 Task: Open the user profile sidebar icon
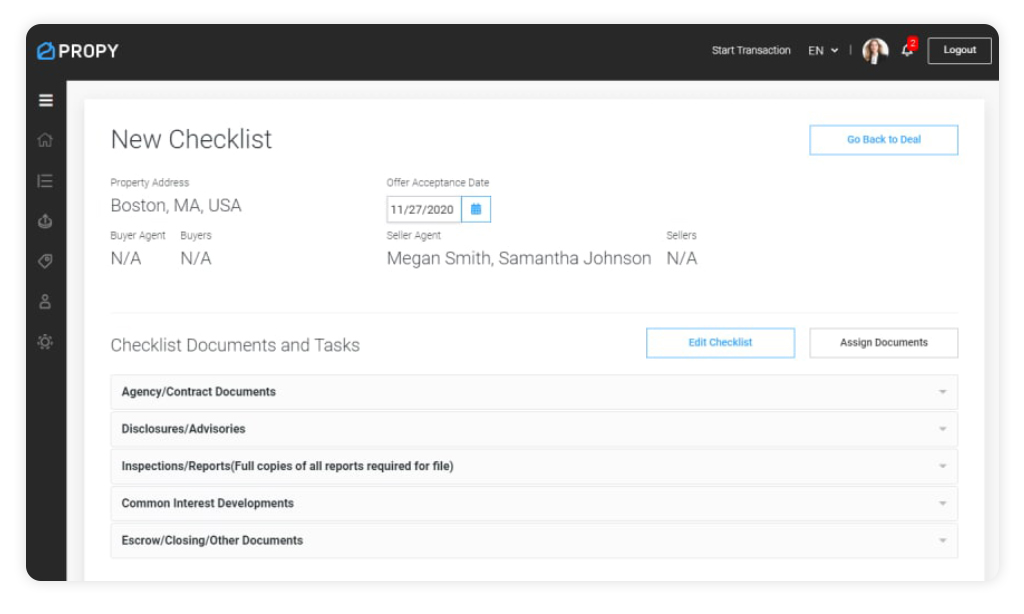point(45,301)
